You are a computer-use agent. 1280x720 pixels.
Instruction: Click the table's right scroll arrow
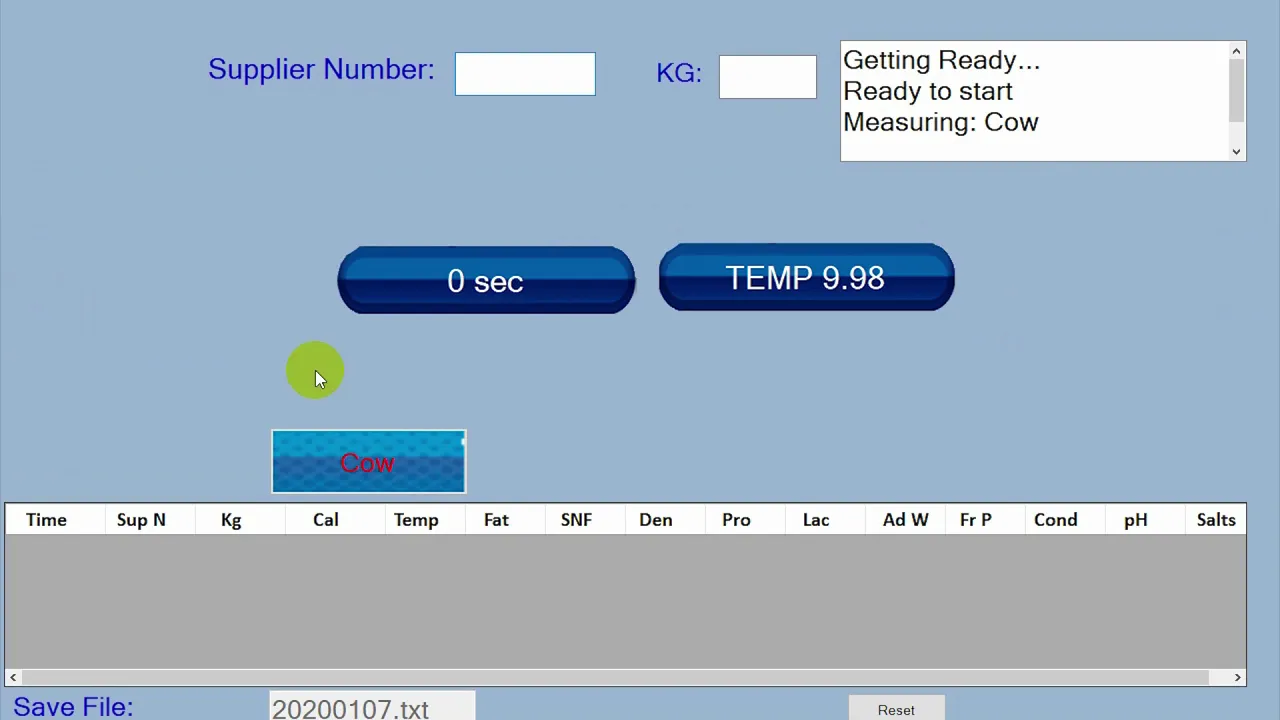1238,677
